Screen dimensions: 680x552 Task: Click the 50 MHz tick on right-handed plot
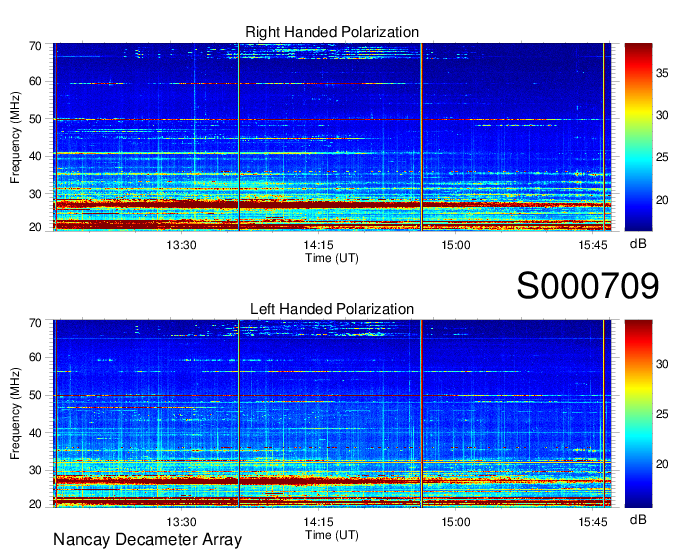coord(35,119)
